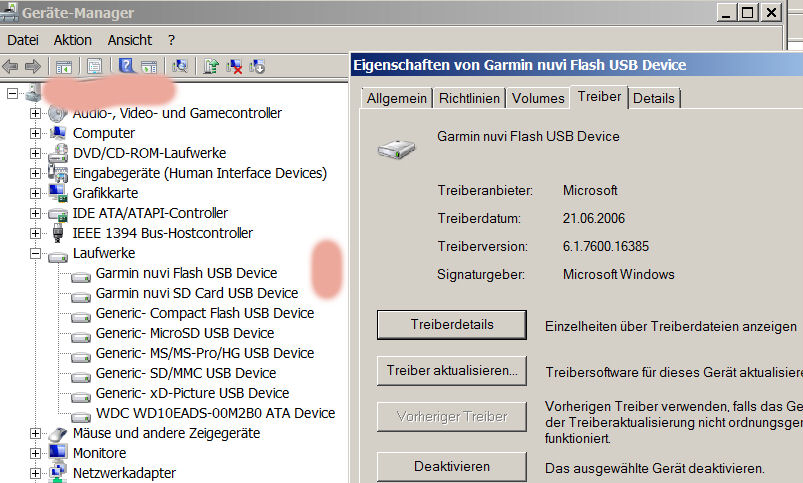Expand the Computer category
The width and height of the screenshot is (803, 483).
35,133
